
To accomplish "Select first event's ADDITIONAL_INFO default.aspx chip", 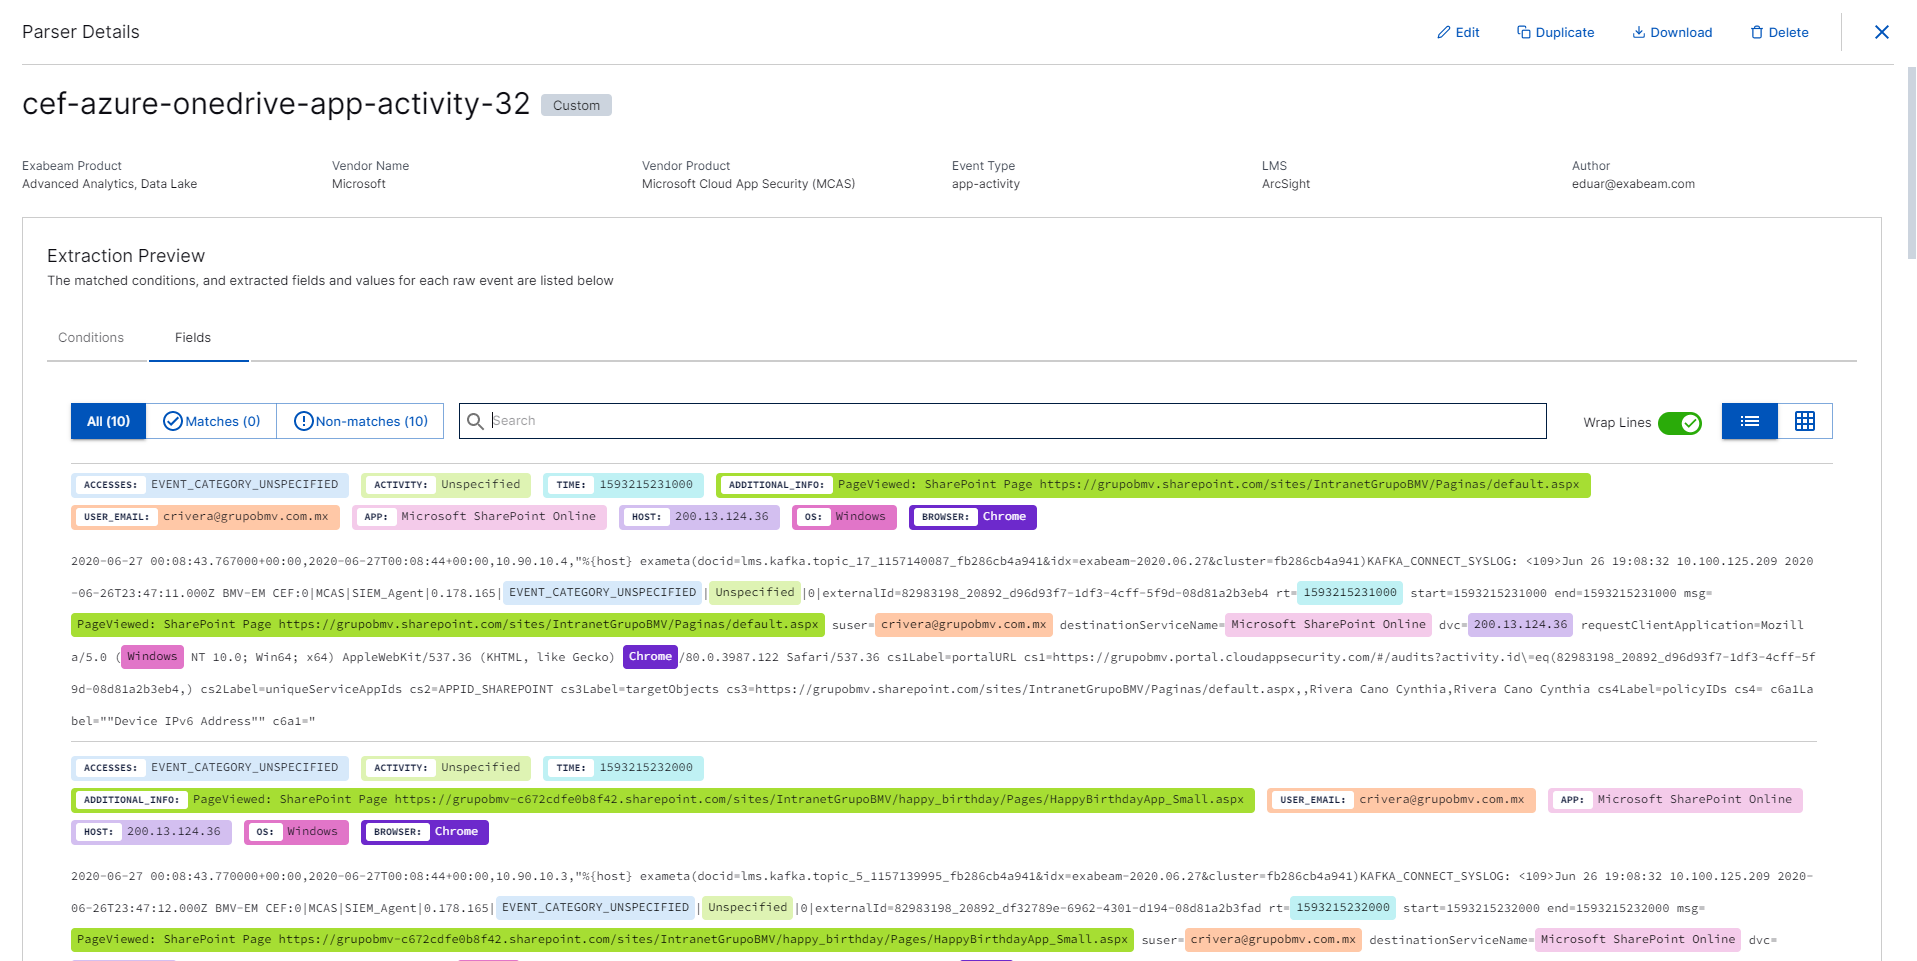I will (1153, 485).
